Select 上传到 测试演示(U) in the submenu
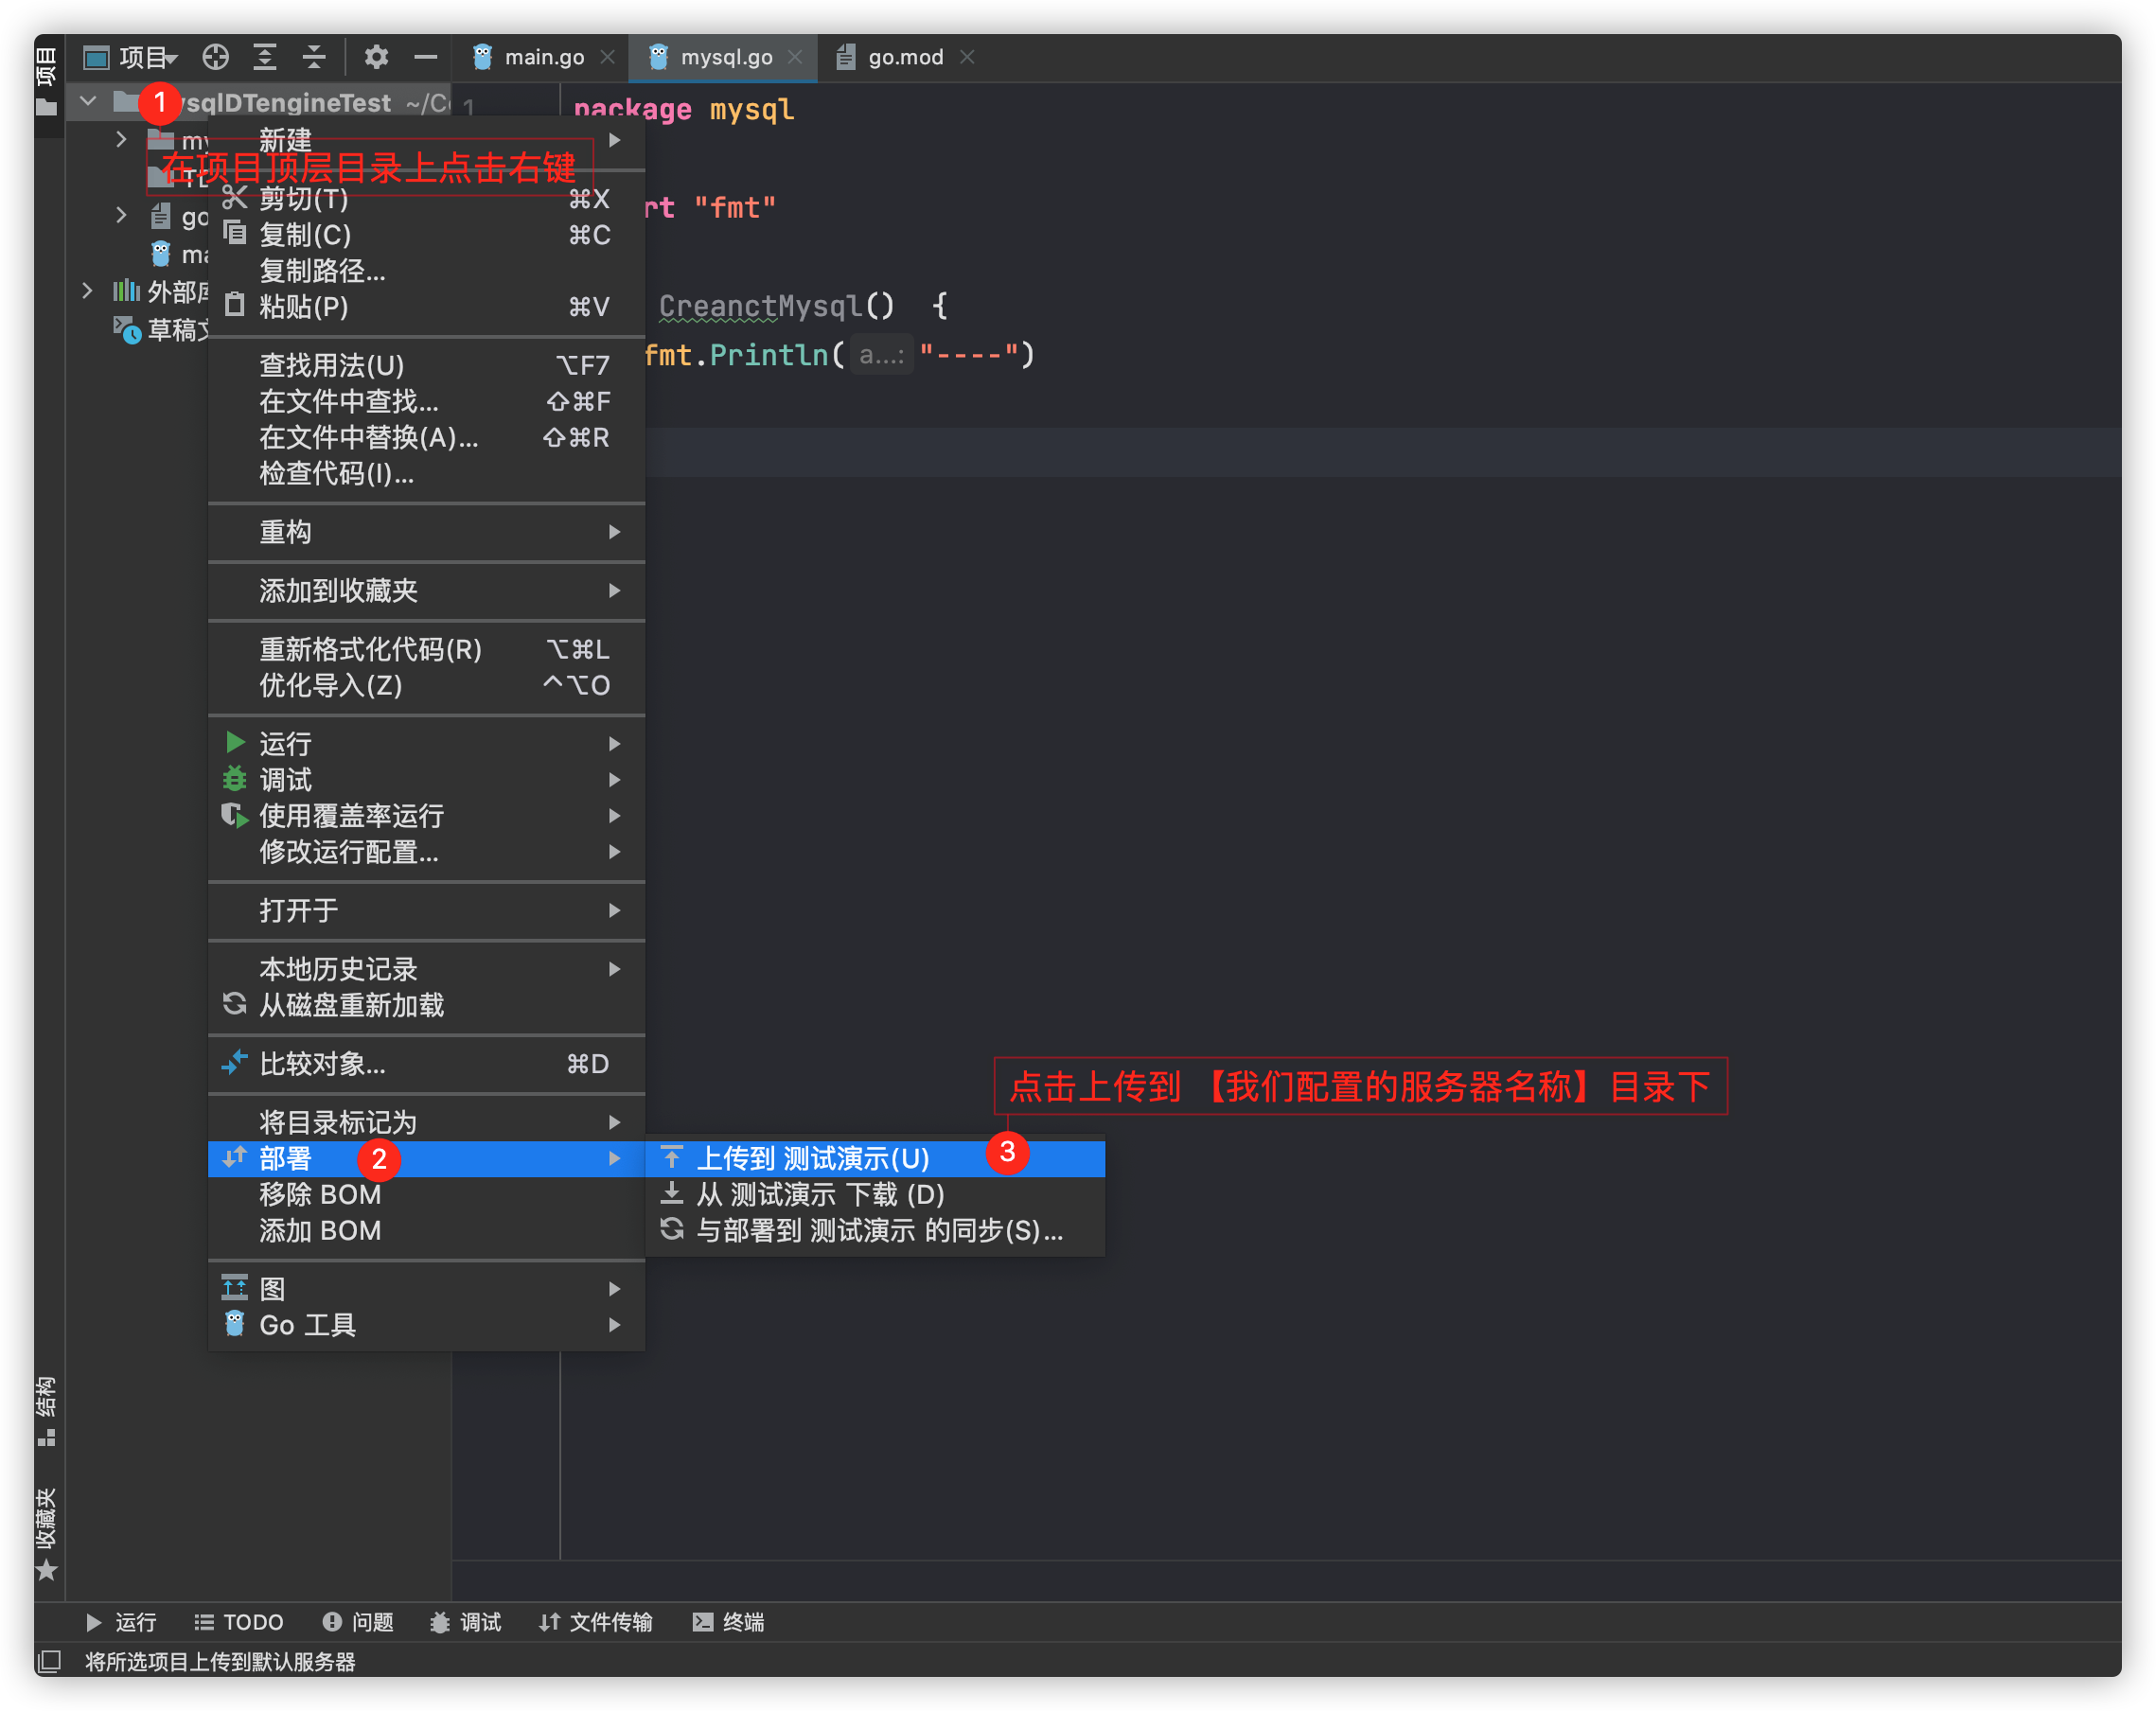Viewport: 2156px width, 1711px height. coord(812,1158)
